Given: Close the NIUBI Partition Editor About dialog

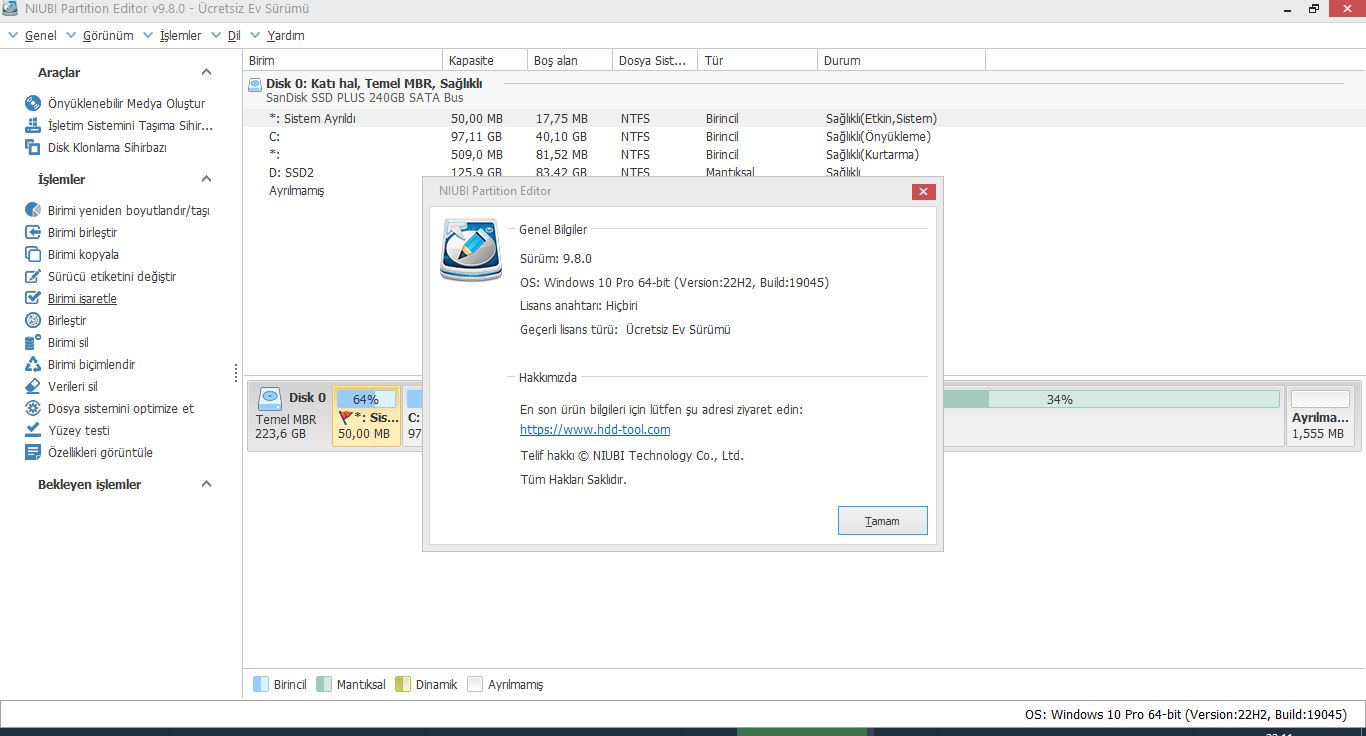Looking at the screenshot, I should pyautogui.click(x=924, y=191).
